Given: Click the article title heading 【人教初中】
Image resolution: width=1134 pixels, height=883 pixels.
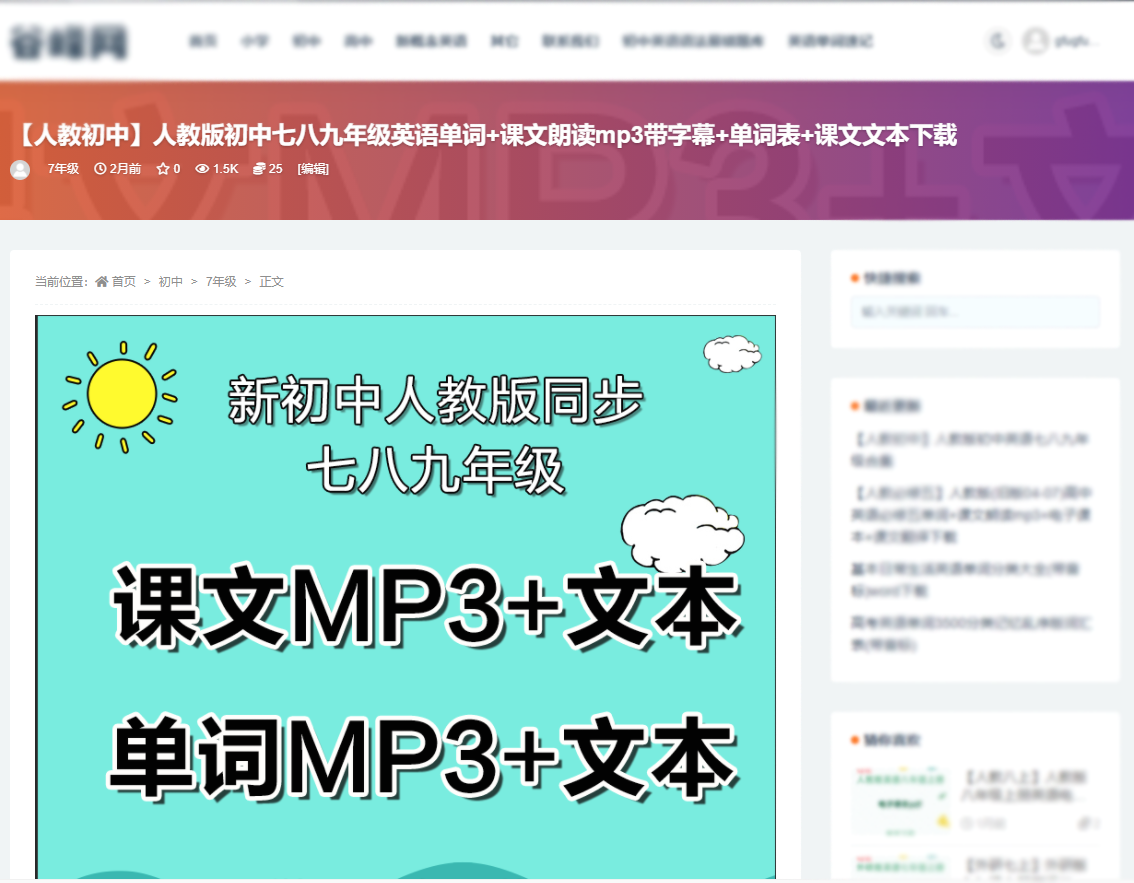Looking at the screenshot, I should [484, 135].
